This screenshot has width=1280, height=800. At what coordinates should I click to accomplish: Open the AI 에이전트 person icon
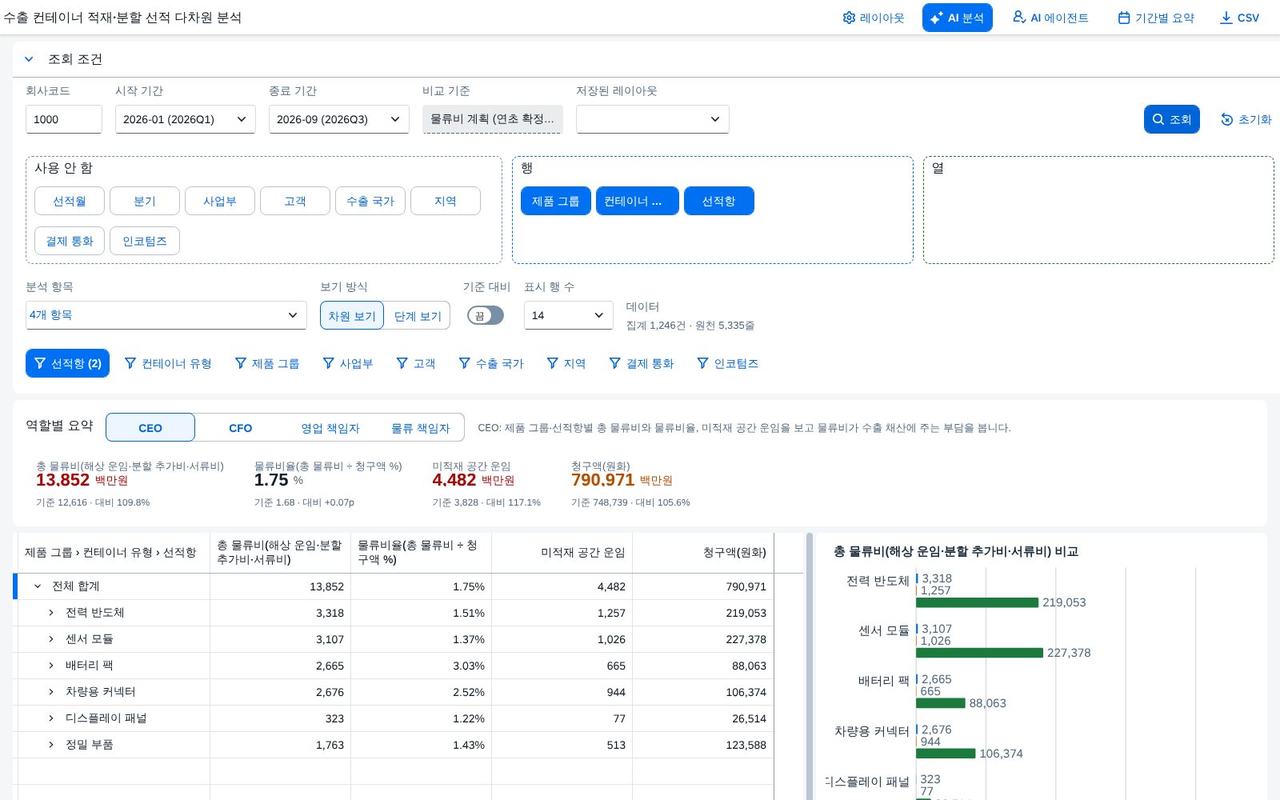click(1019, 17)
